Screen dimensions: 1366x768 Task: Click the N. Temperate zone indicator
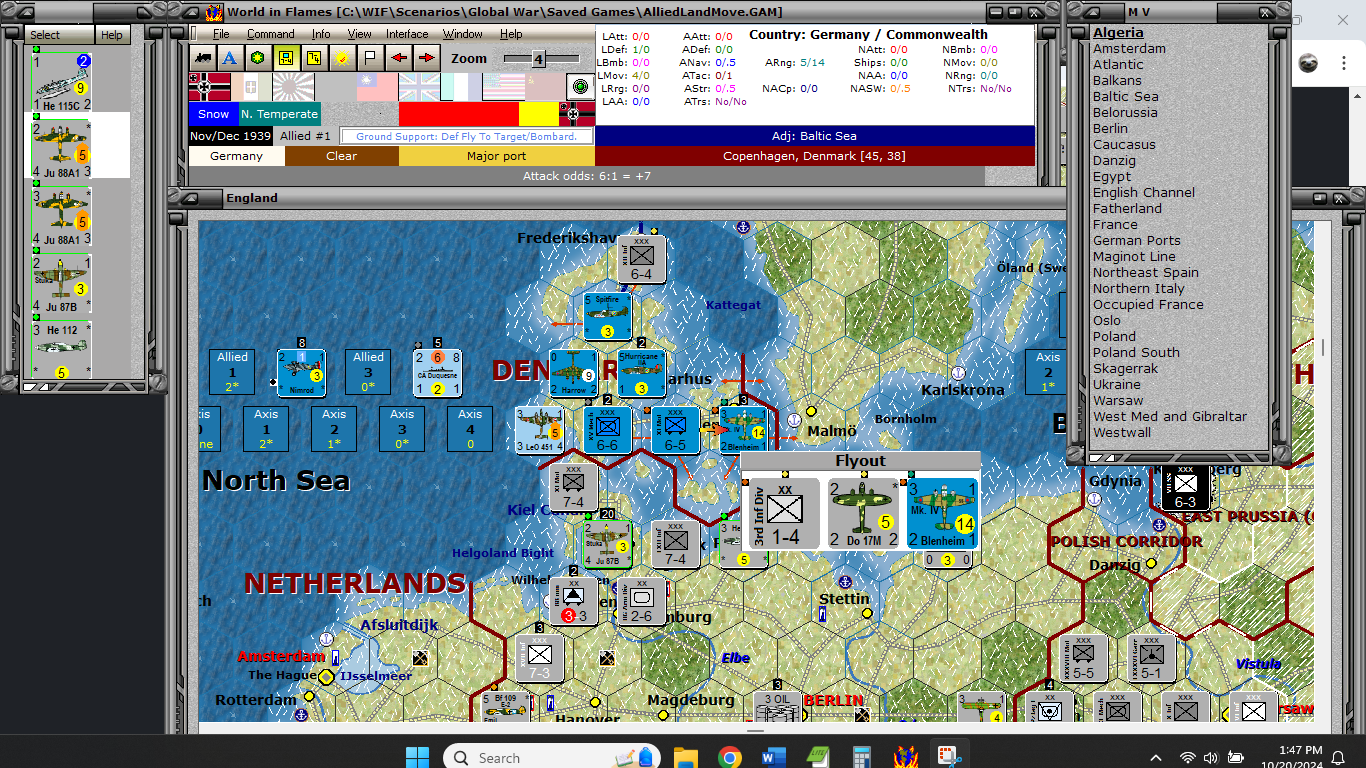280,114
